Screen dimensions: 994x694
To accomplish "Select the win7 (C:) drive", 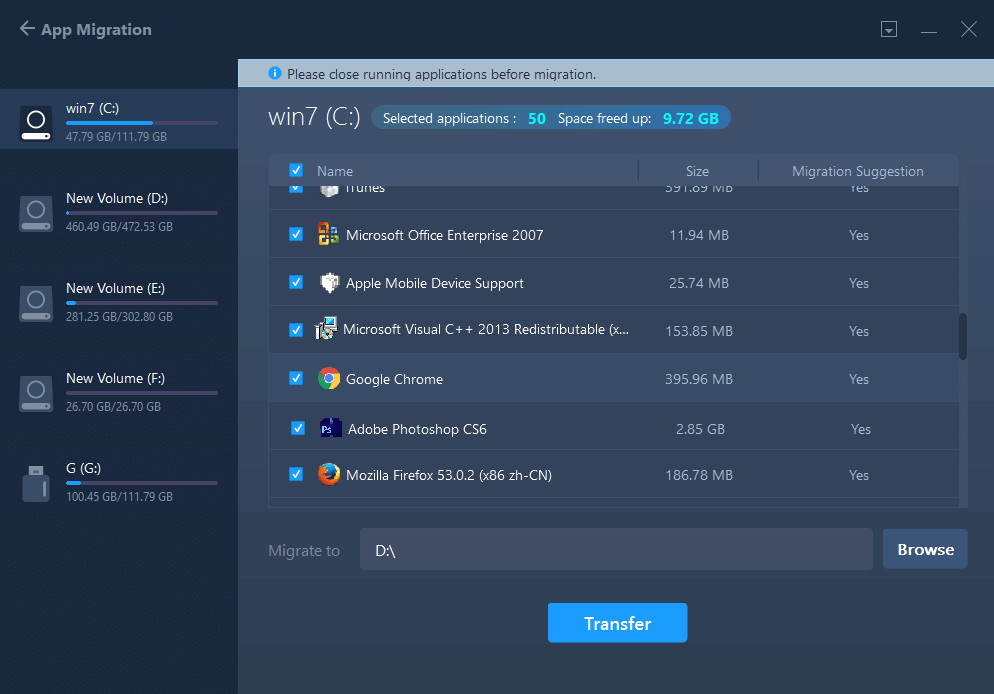I will point(119,119).
